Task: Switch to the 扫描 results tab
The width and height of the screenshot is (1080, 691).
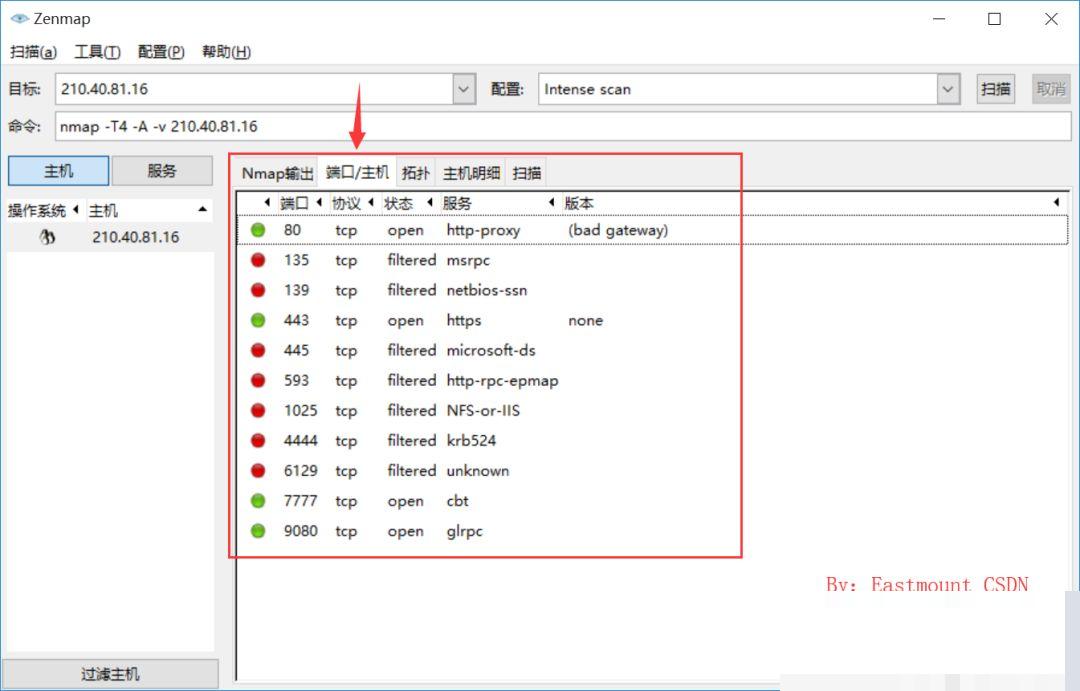Action: [x=527, y=173]
